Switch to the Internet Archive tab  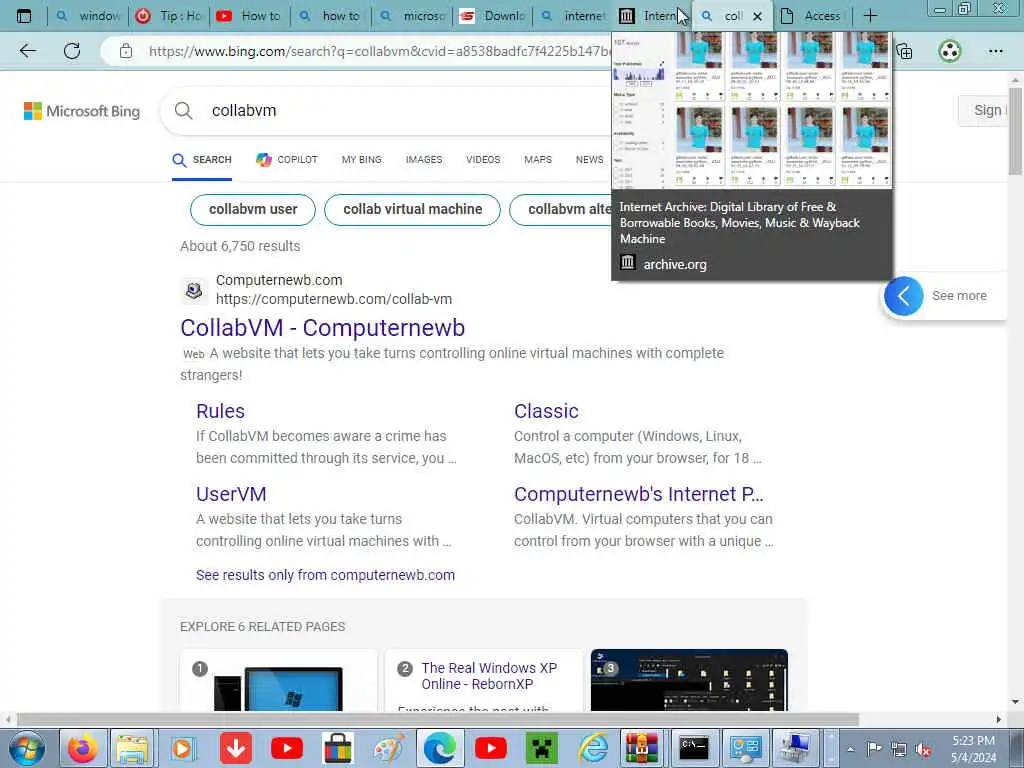click(653, 16)
